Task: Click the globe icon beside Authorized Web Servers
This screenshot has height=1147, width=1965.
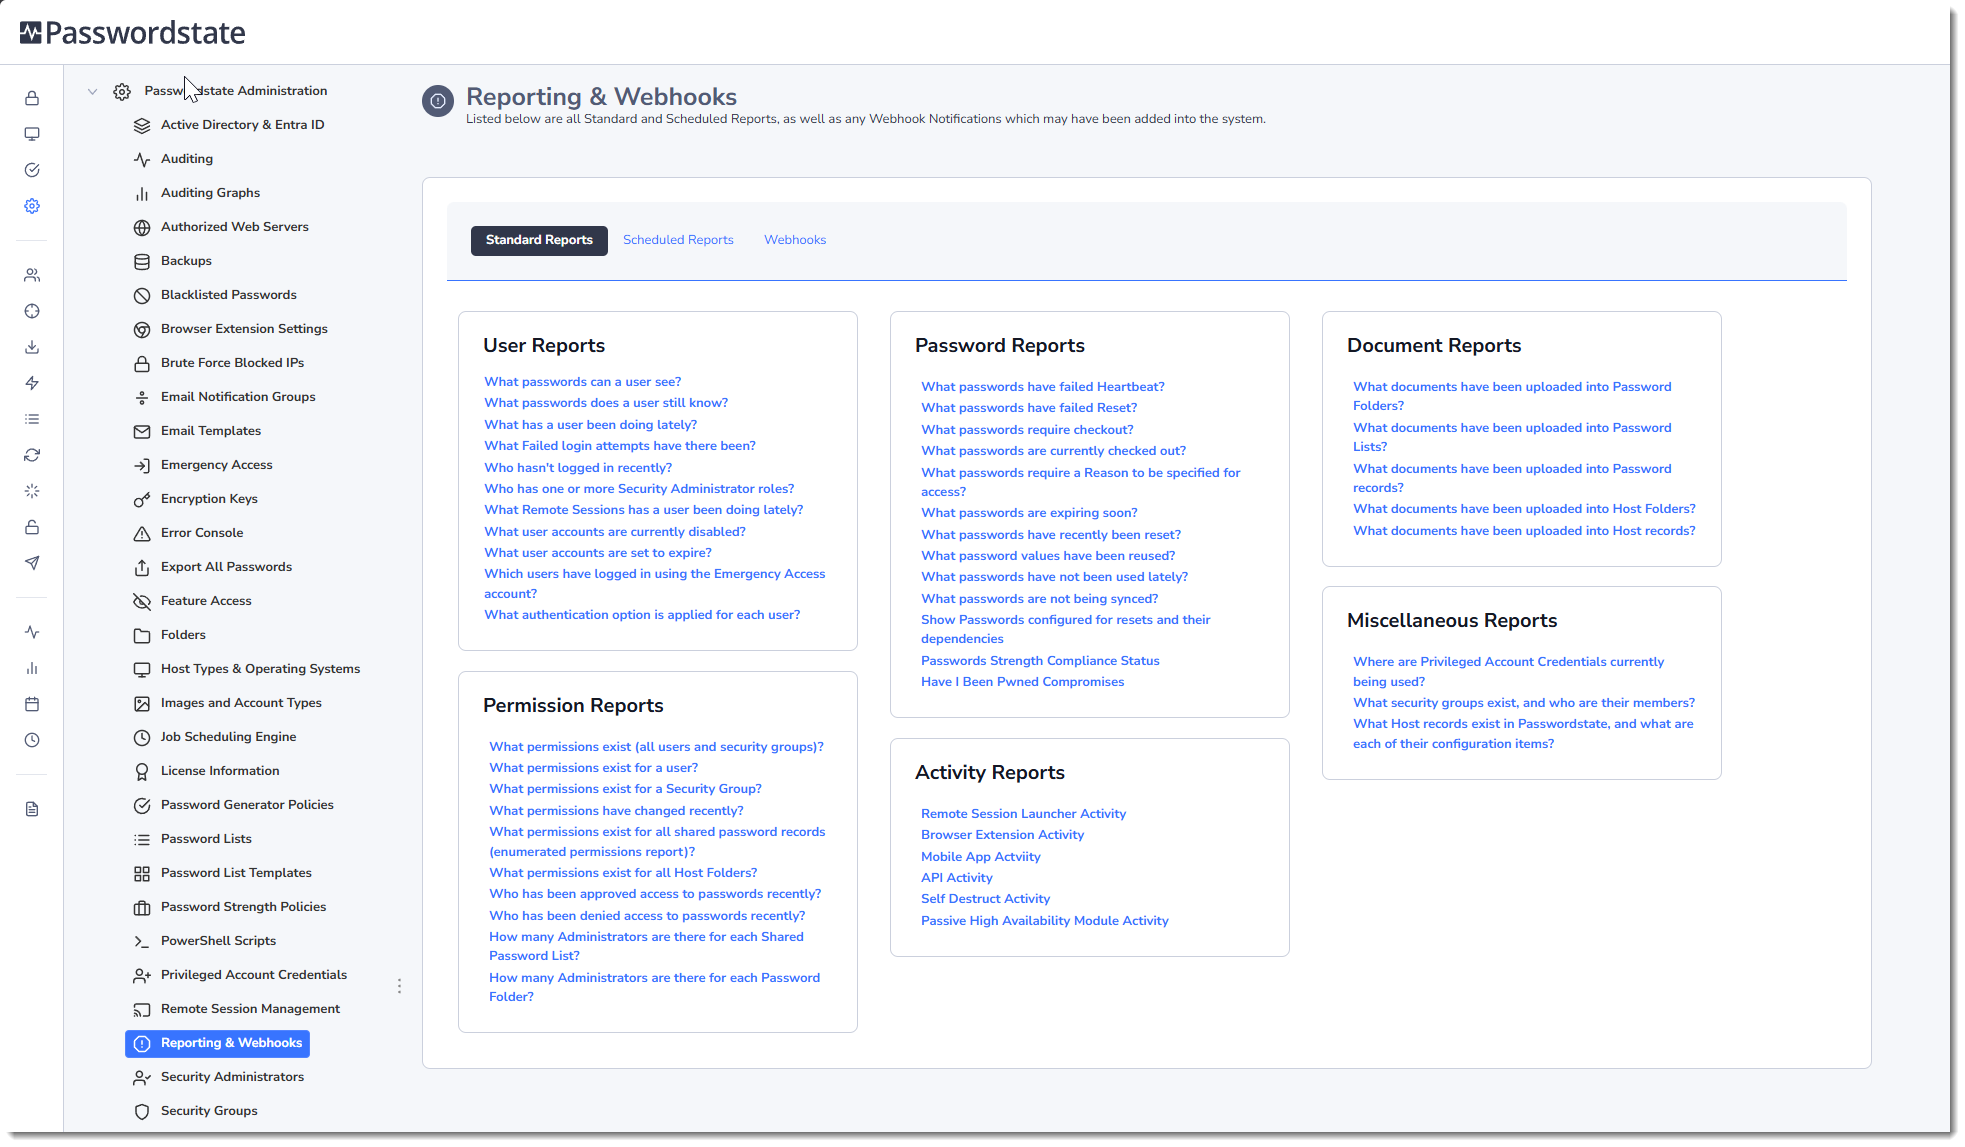Action: click(x=142, y=227)
